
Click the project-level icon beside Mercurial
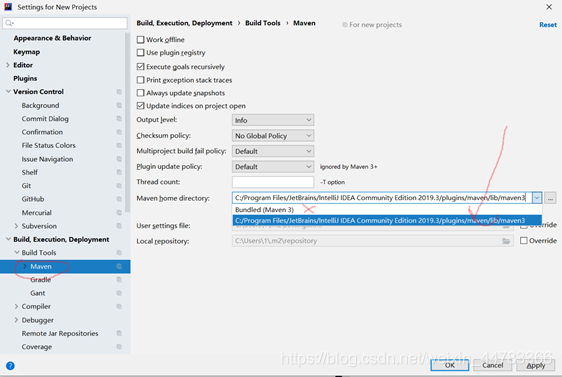[x=119, y=213]
